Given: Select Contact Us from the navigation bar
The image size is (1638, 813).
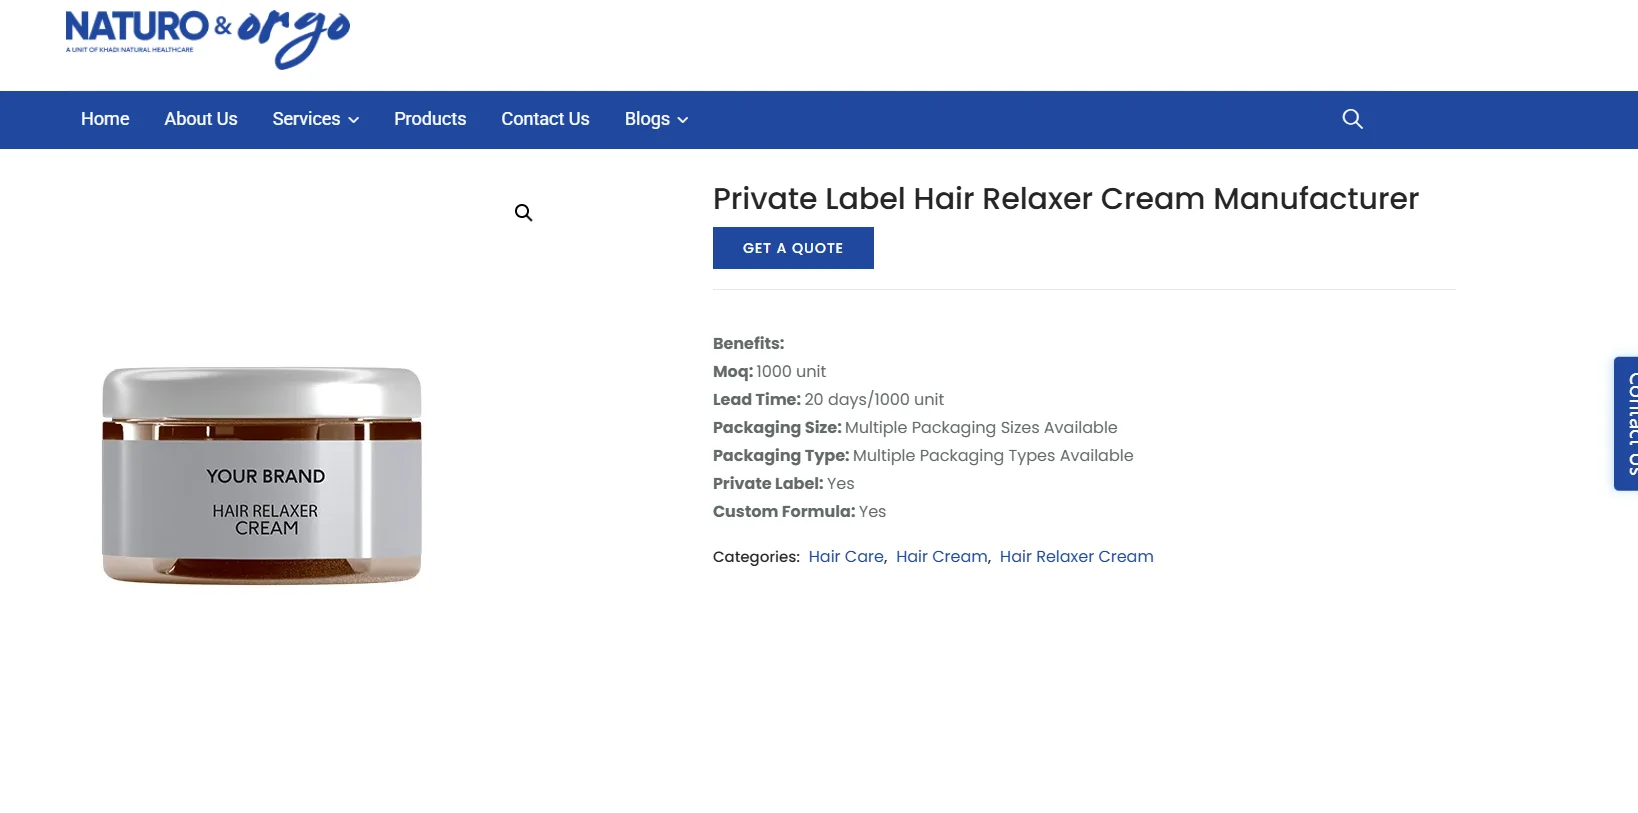Looking at the screenshot, I should click(544, 119).
